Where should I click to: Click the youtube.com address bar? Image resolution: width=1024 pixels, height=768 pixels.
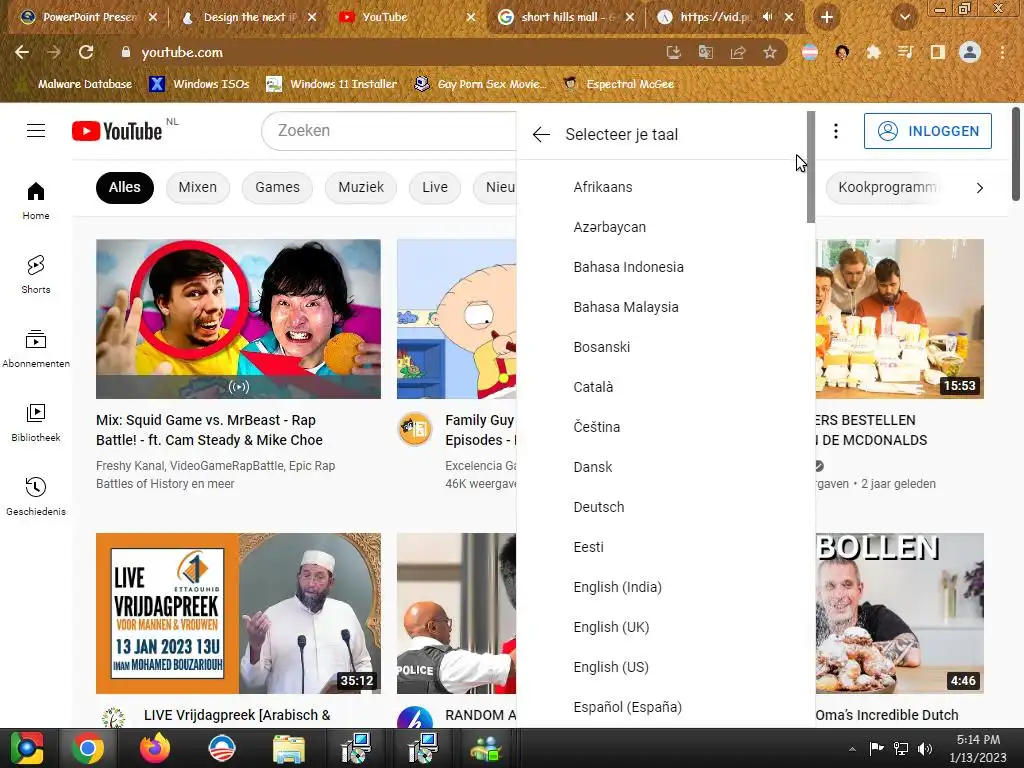(x=392, y=52)
